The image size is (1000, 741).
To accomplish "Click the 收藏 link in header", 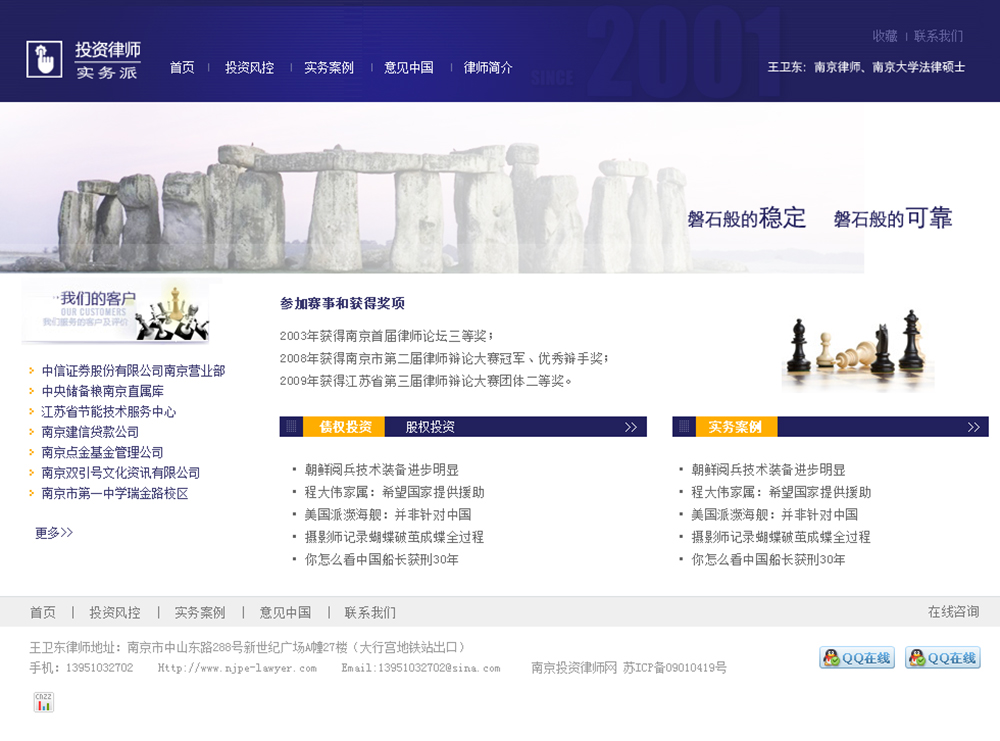I will click(x=885, y=36).
